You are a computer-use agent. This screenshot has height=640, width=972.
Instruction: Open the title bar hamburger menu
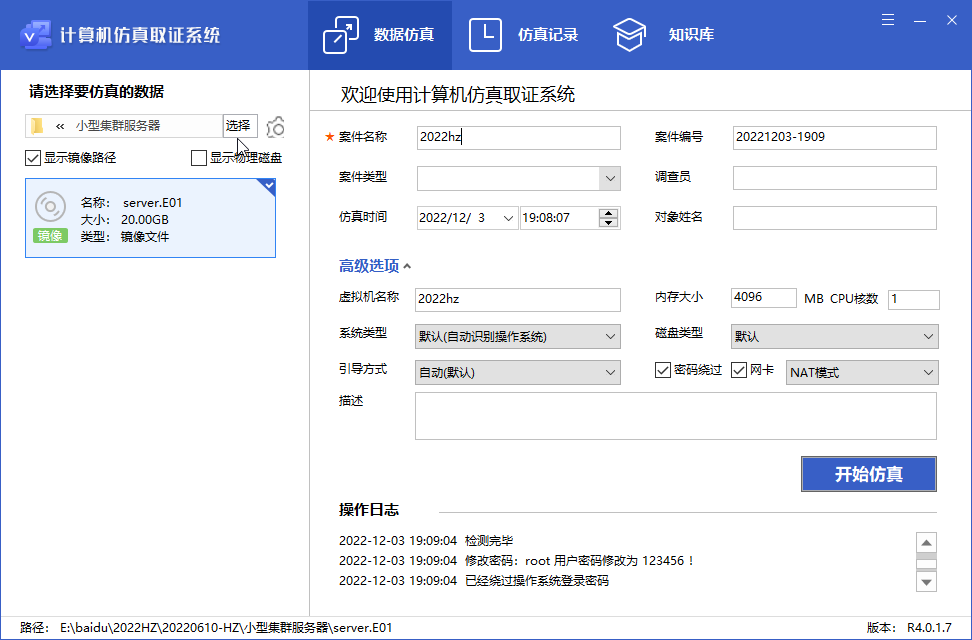[888, 20]
